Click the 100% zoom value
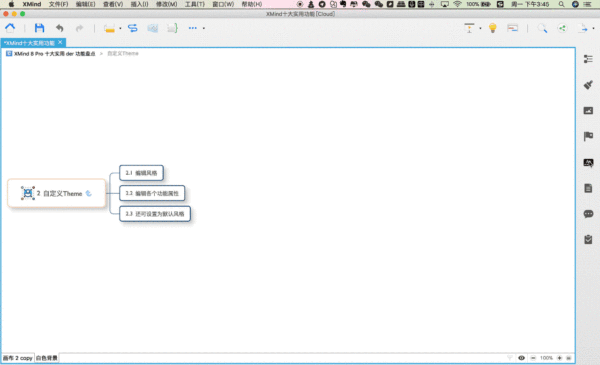600x365 pixels. (x=546, y=358)
